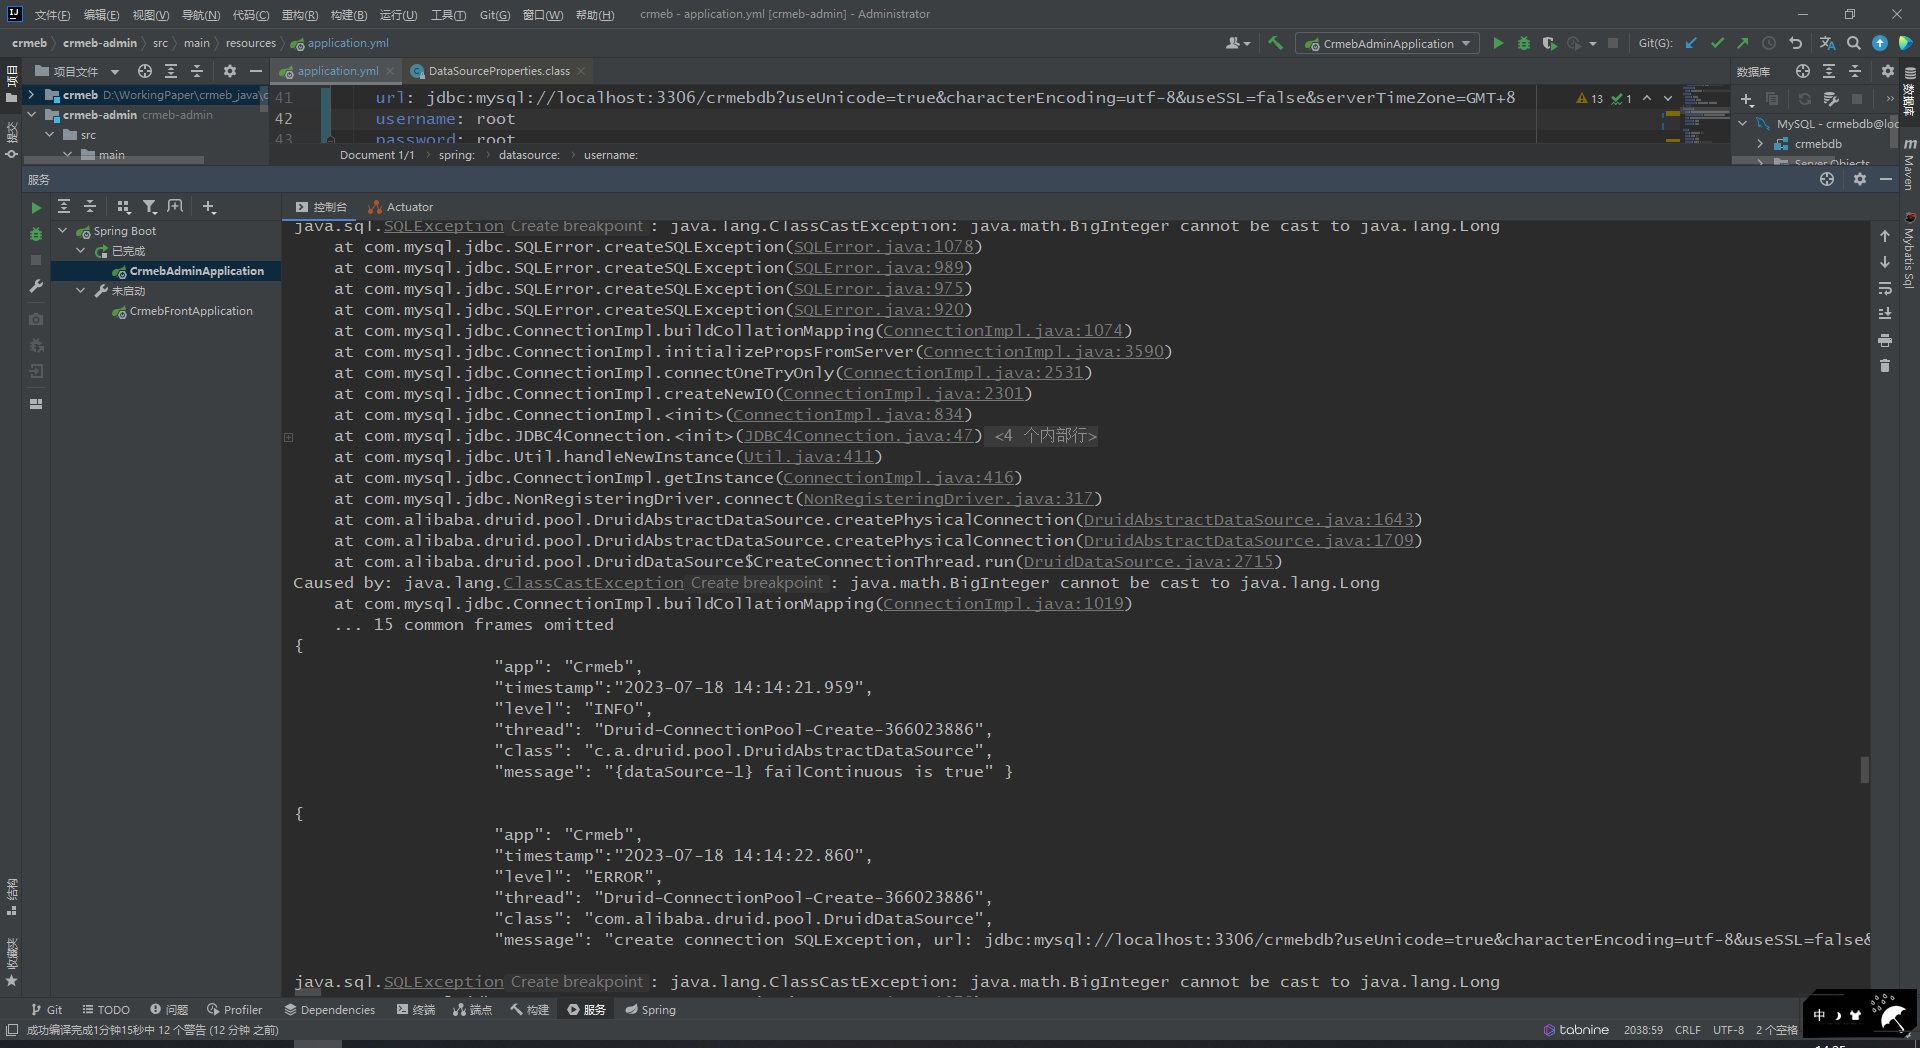Open the 项目文件 view selector dropdown

77,71
